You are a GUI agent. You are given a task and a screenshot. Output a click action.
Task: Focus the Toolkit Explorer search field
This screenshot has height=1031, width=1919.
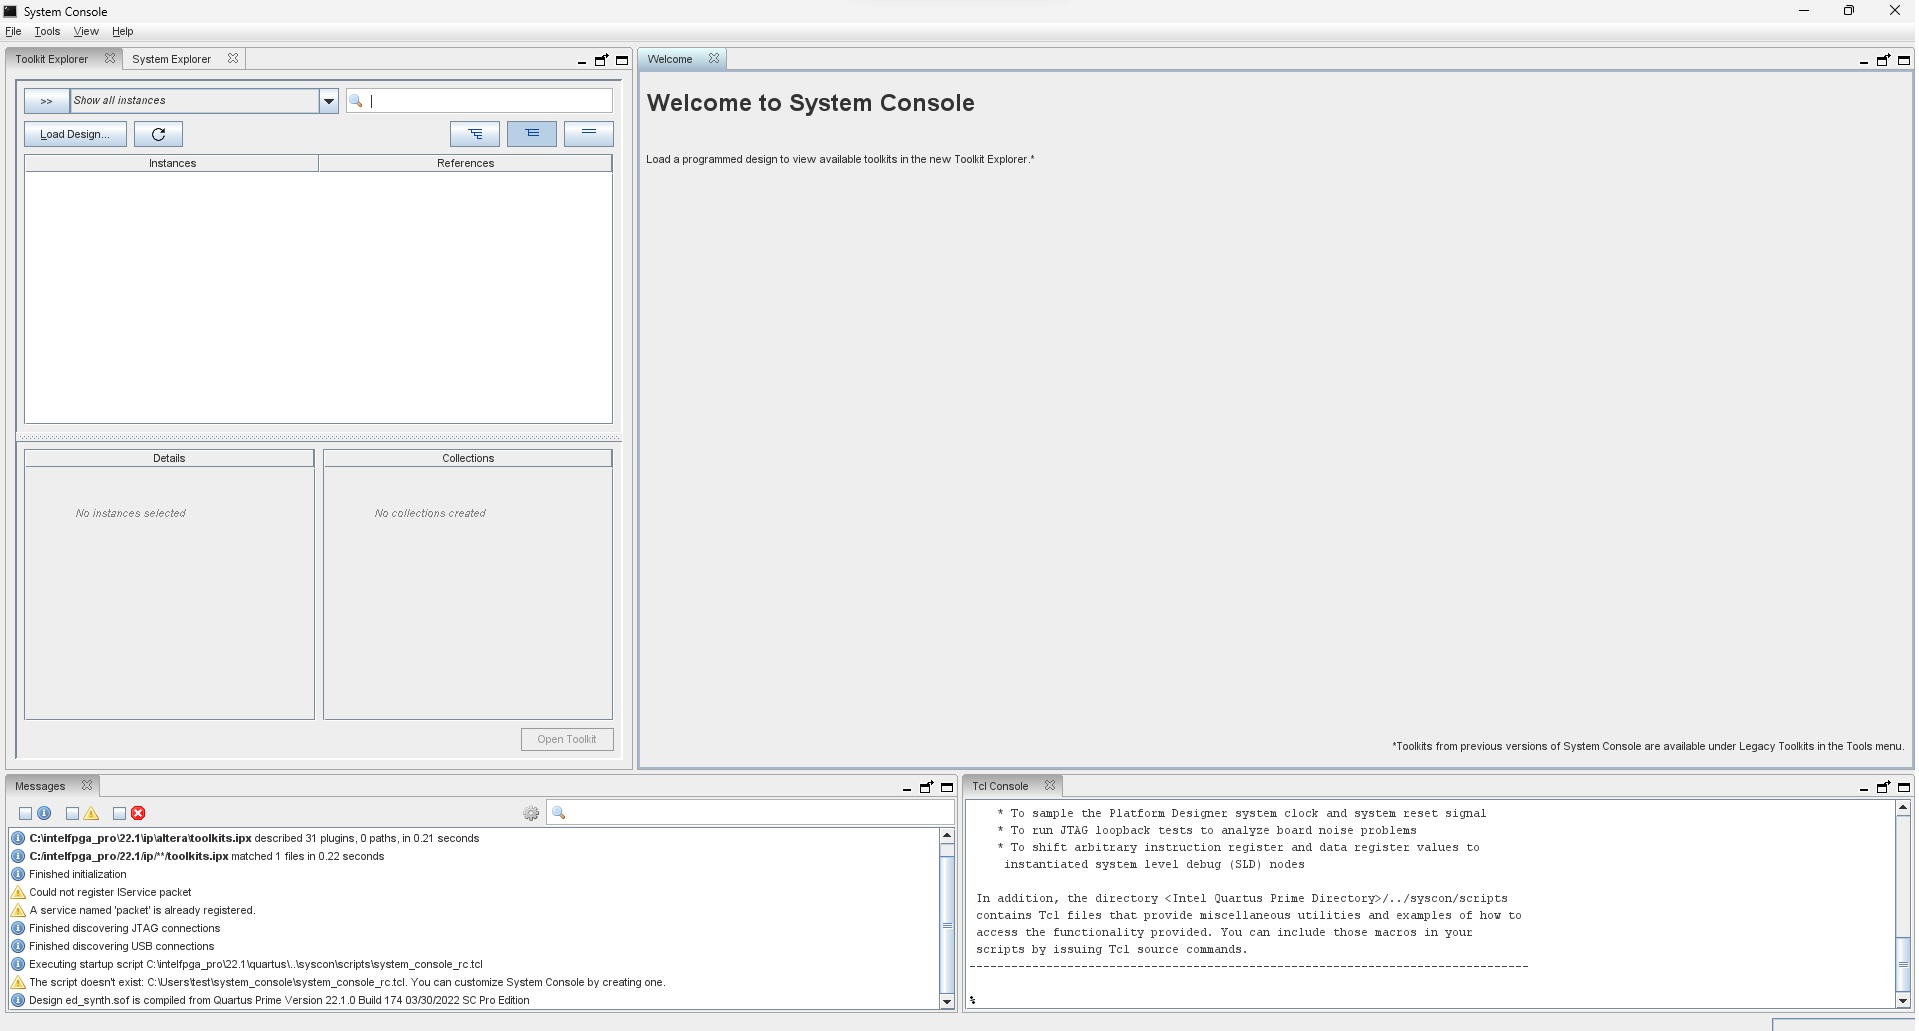click(479, 101)
